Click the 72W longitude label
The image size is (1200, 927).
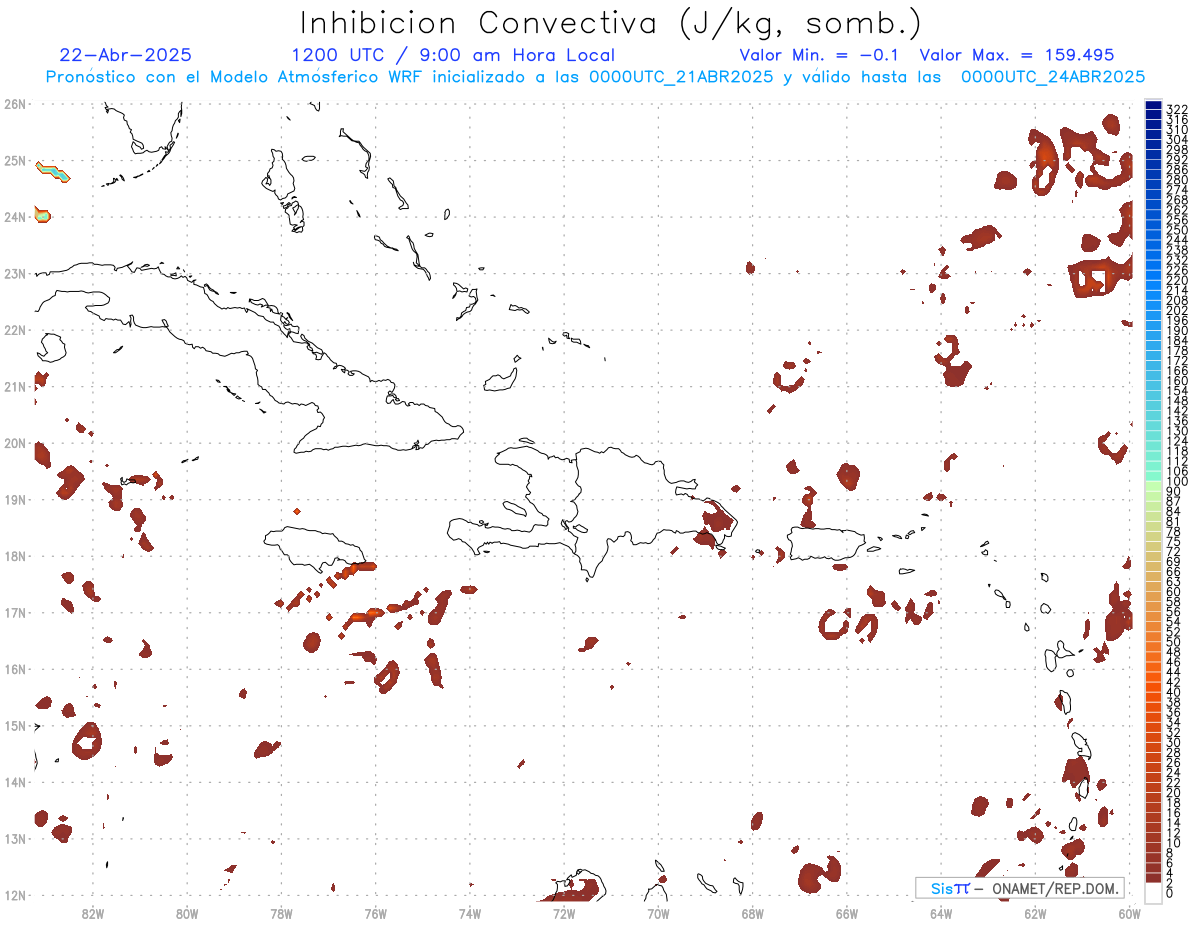564,912
